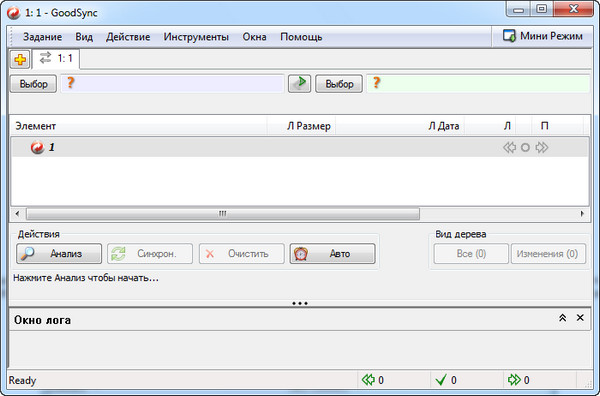
Task: Click the right-arrow counter in status bar
Action: [518, 380]
